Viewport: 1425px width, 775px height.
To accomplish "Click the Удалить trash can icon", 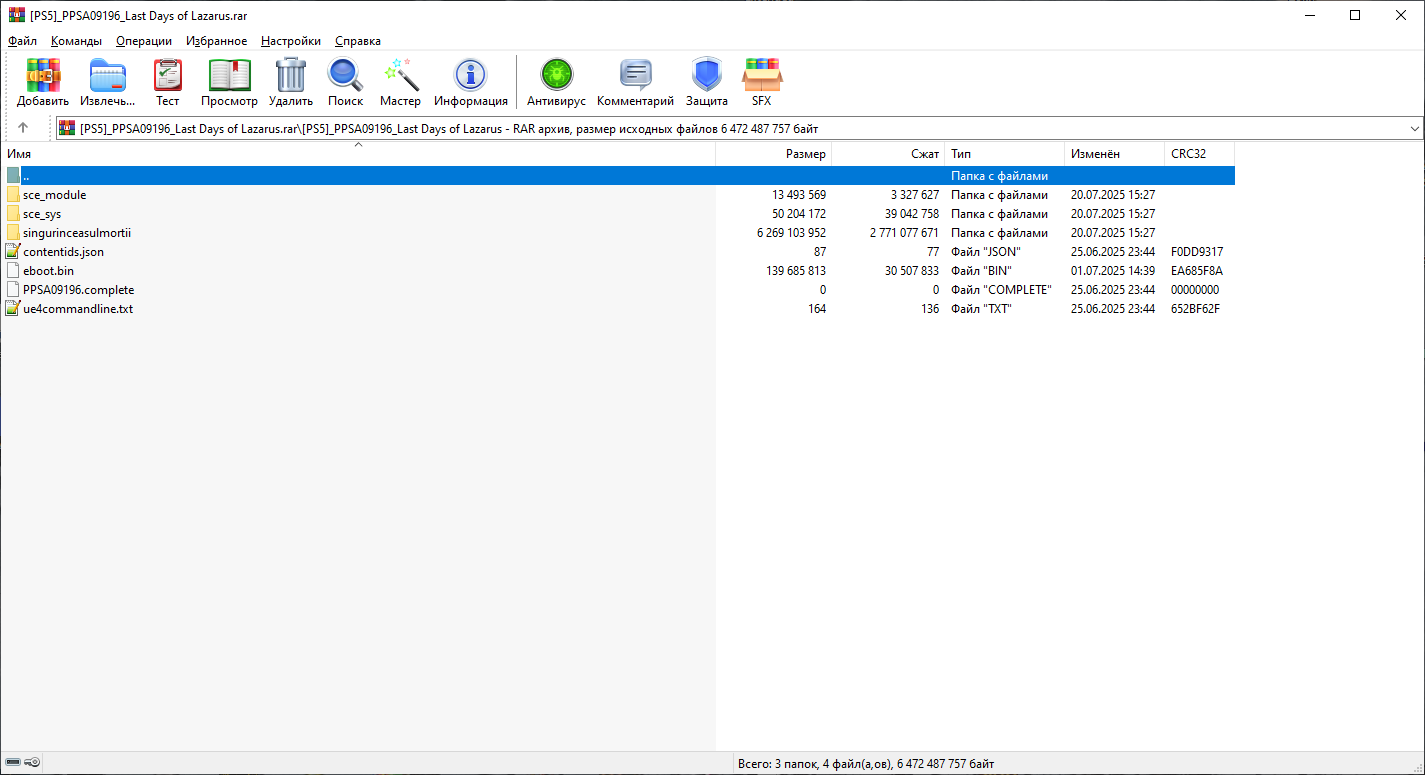I will [x=290, y=75].
